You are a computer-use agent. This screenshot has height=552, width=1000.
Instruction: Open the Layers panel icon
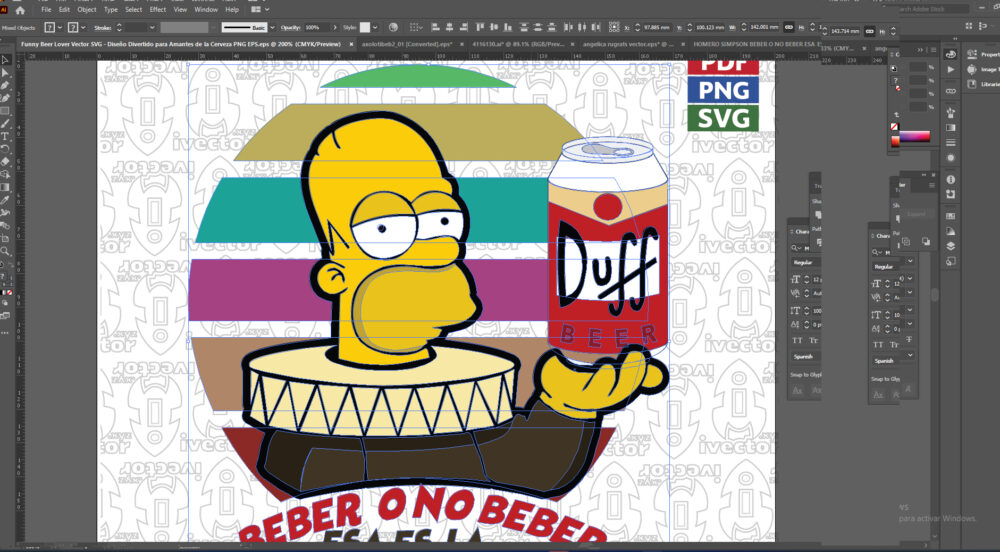(951, 246)
